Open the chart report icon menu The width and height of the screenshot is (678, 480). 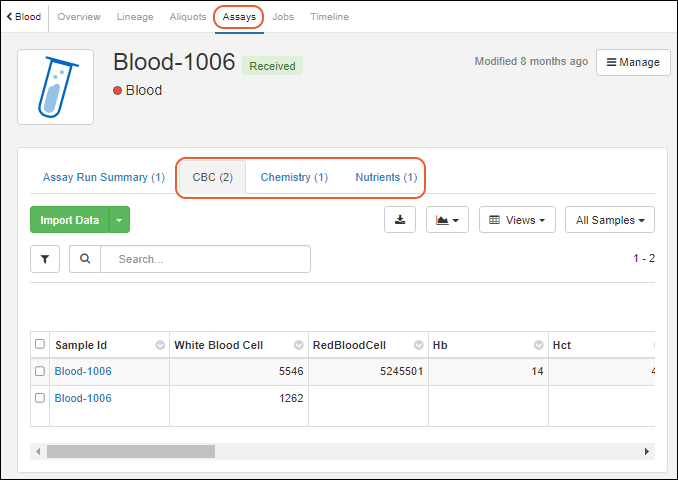tap(447, 220)
